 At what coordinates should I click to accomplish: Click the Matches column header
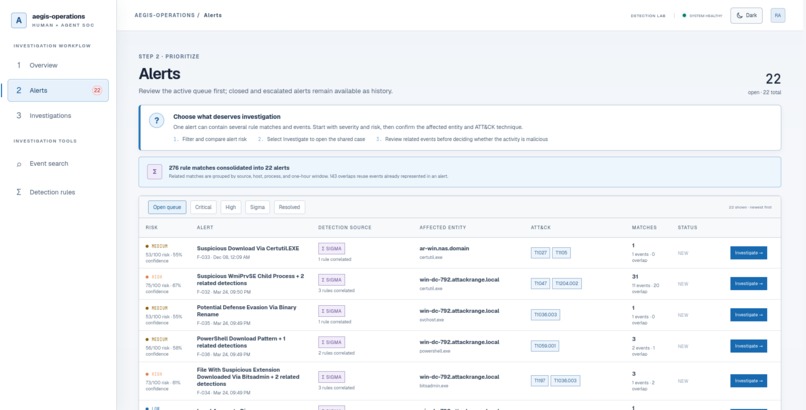644,228
